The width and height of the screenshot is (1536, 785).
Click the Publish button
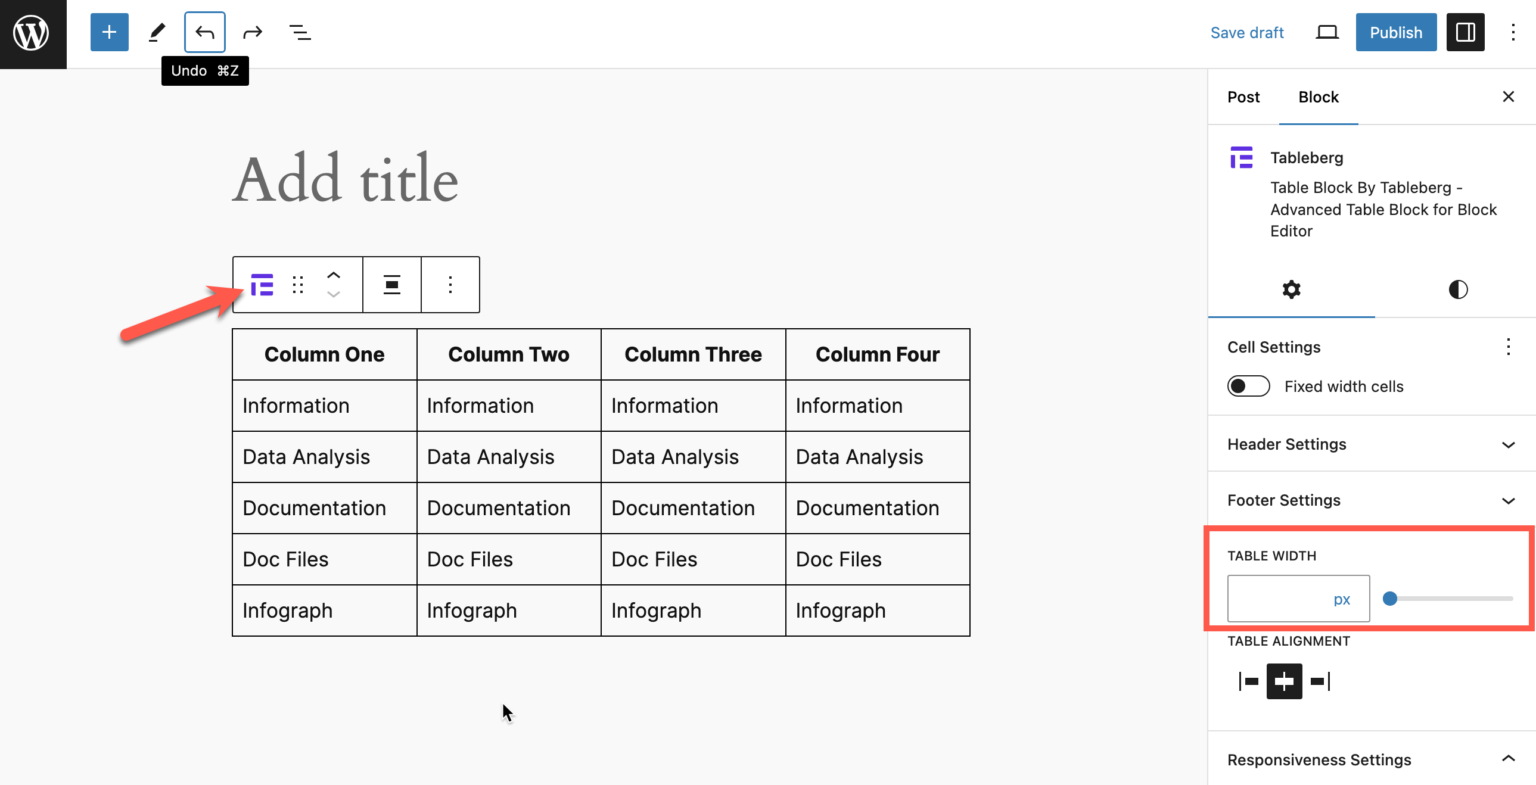pos(1396,31)
